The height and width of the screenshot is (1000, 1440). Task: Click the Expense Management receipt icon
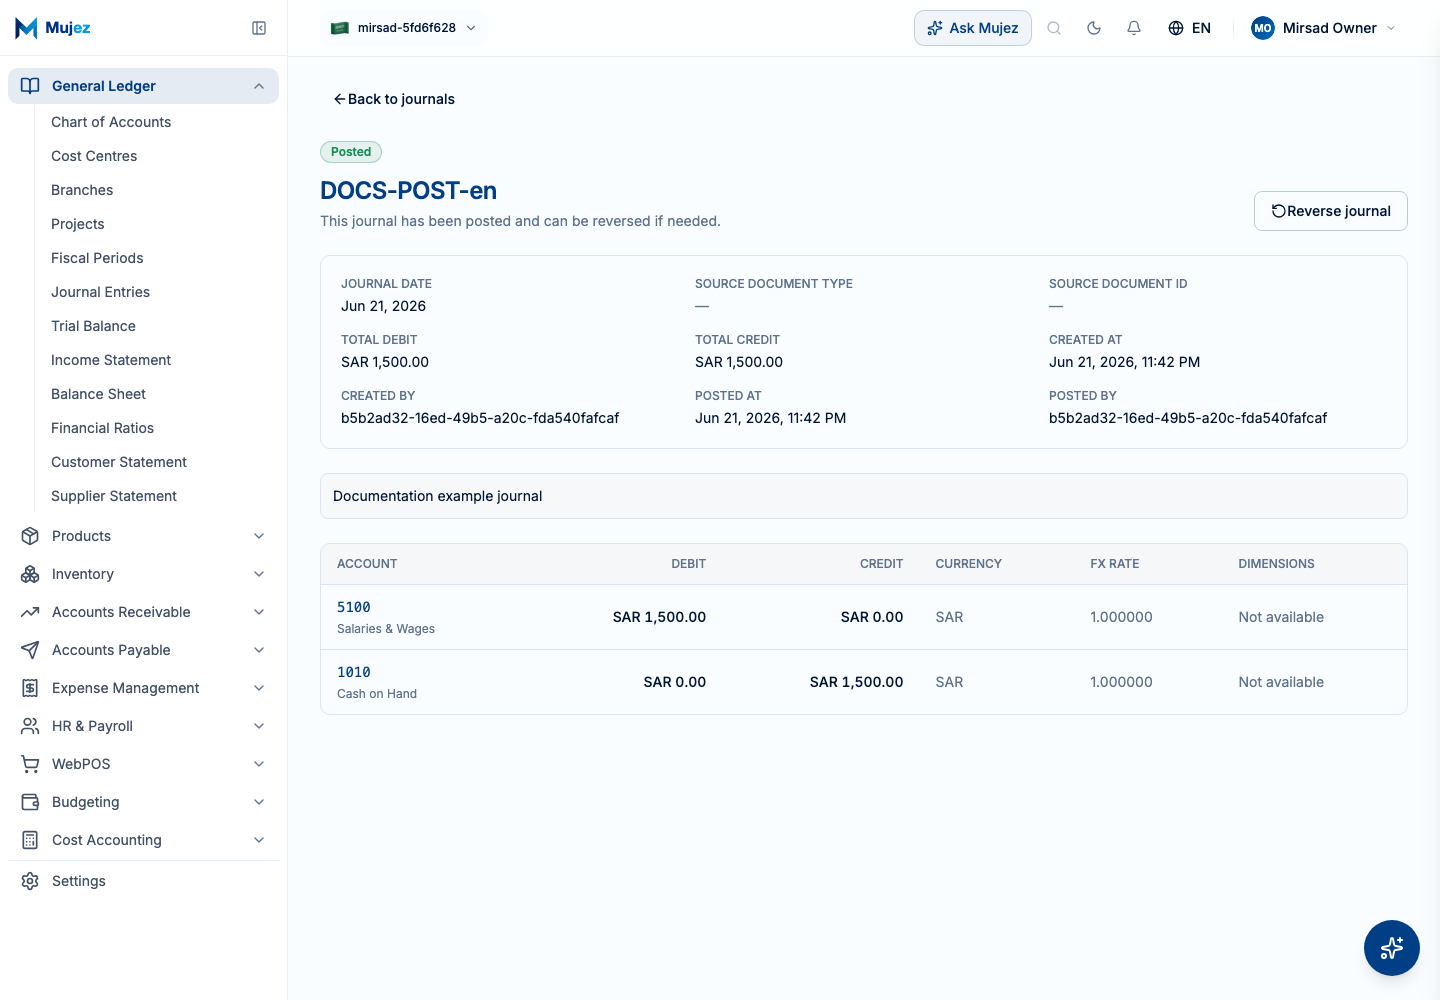[30, 688]
